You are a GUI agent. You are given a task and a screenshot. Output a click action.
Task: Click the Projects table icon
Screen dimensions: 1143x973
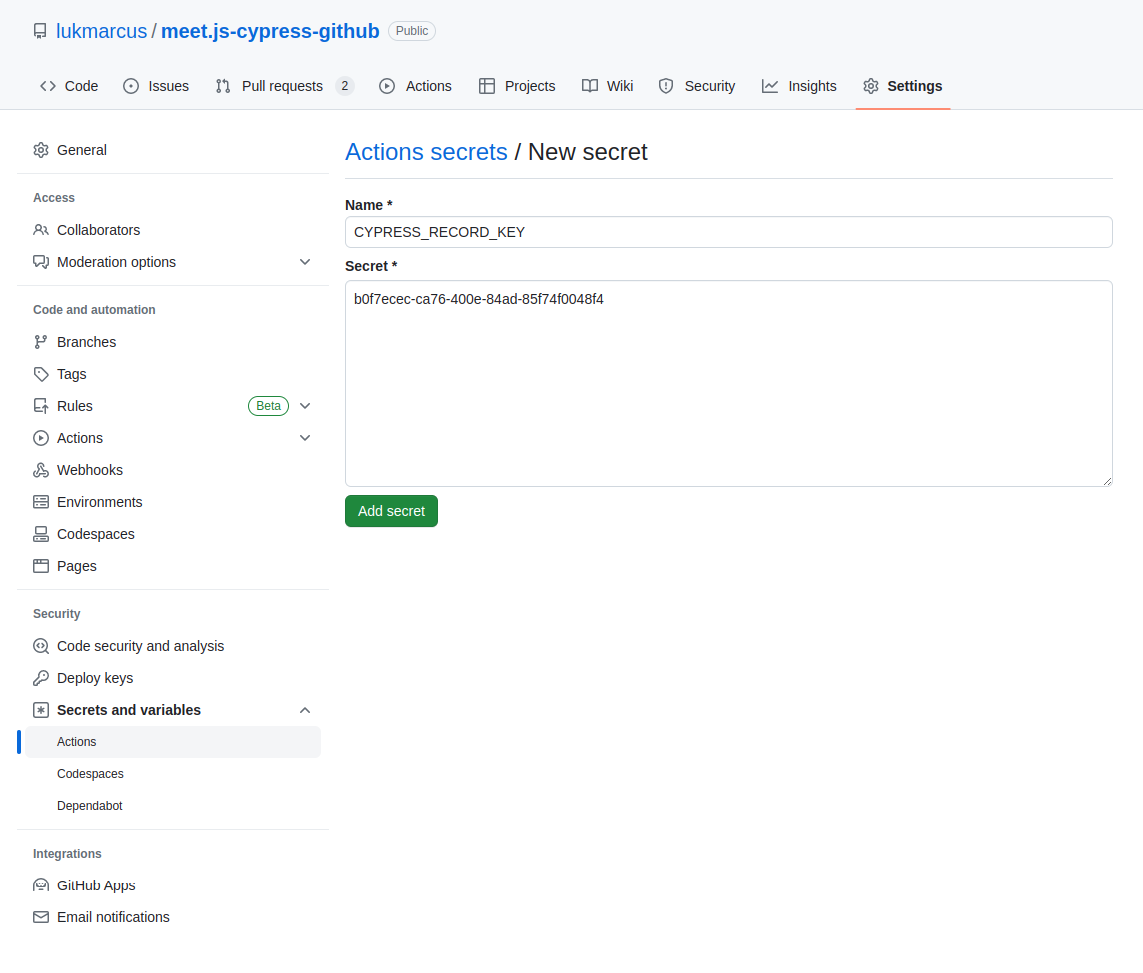coord(487,86)
